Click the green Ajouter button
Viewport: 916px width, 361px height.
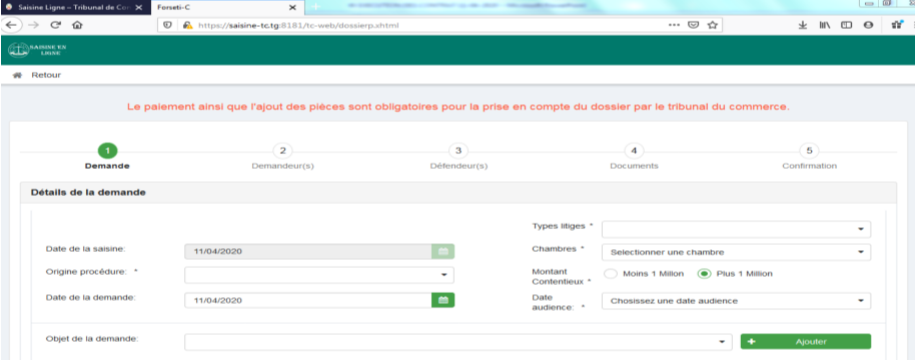806,342
